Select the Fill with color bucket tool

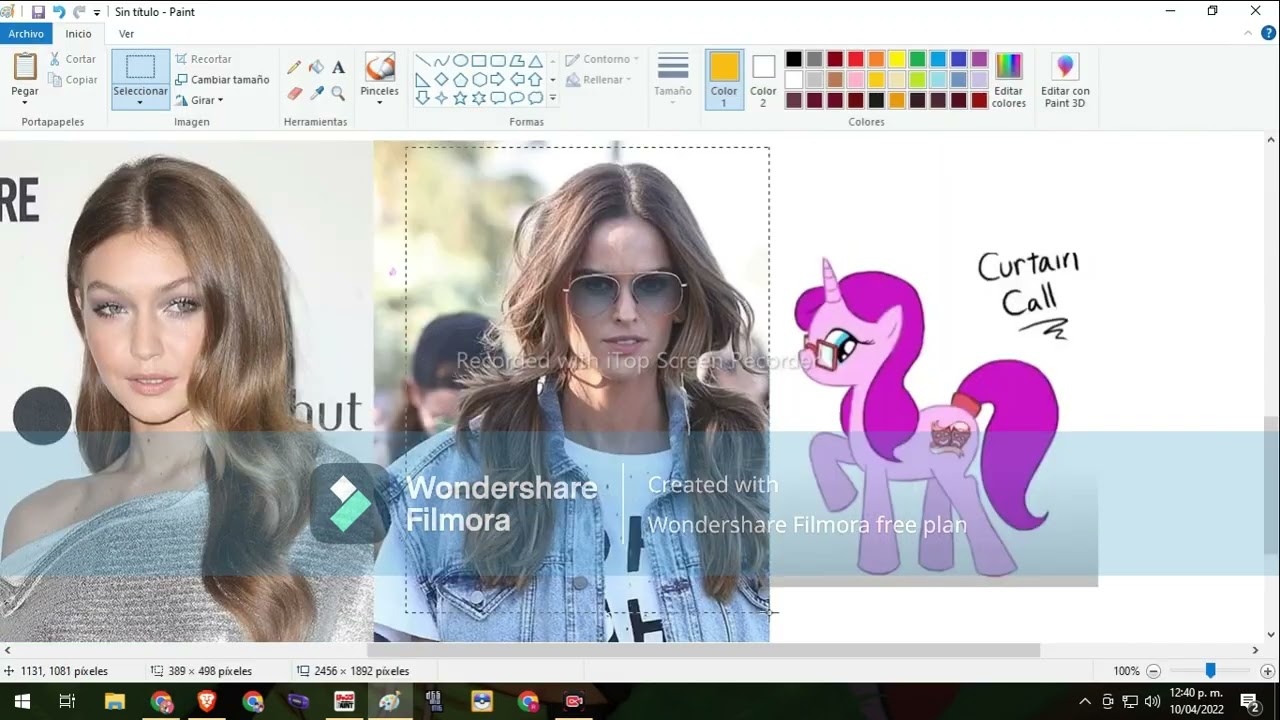click(316, 68)
